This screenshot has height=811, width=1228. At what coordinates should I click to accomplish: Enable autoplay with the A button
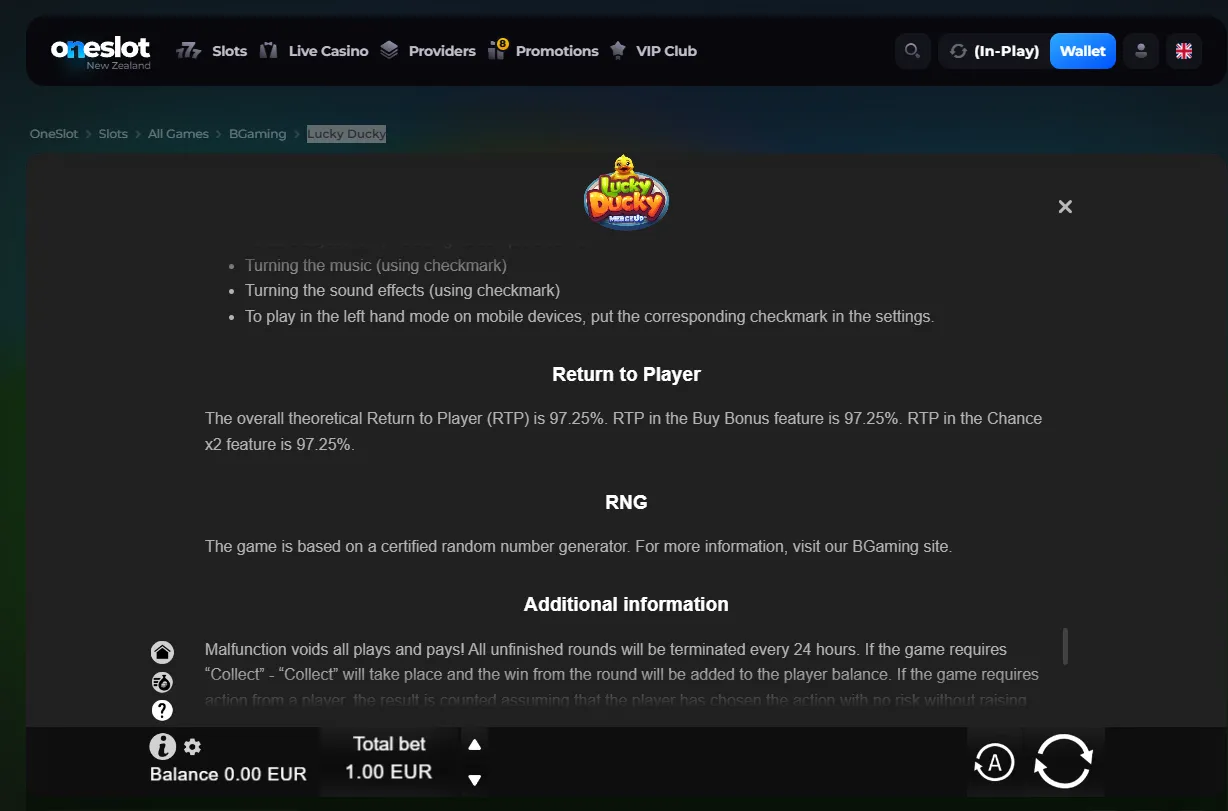(x=994, y=763)
